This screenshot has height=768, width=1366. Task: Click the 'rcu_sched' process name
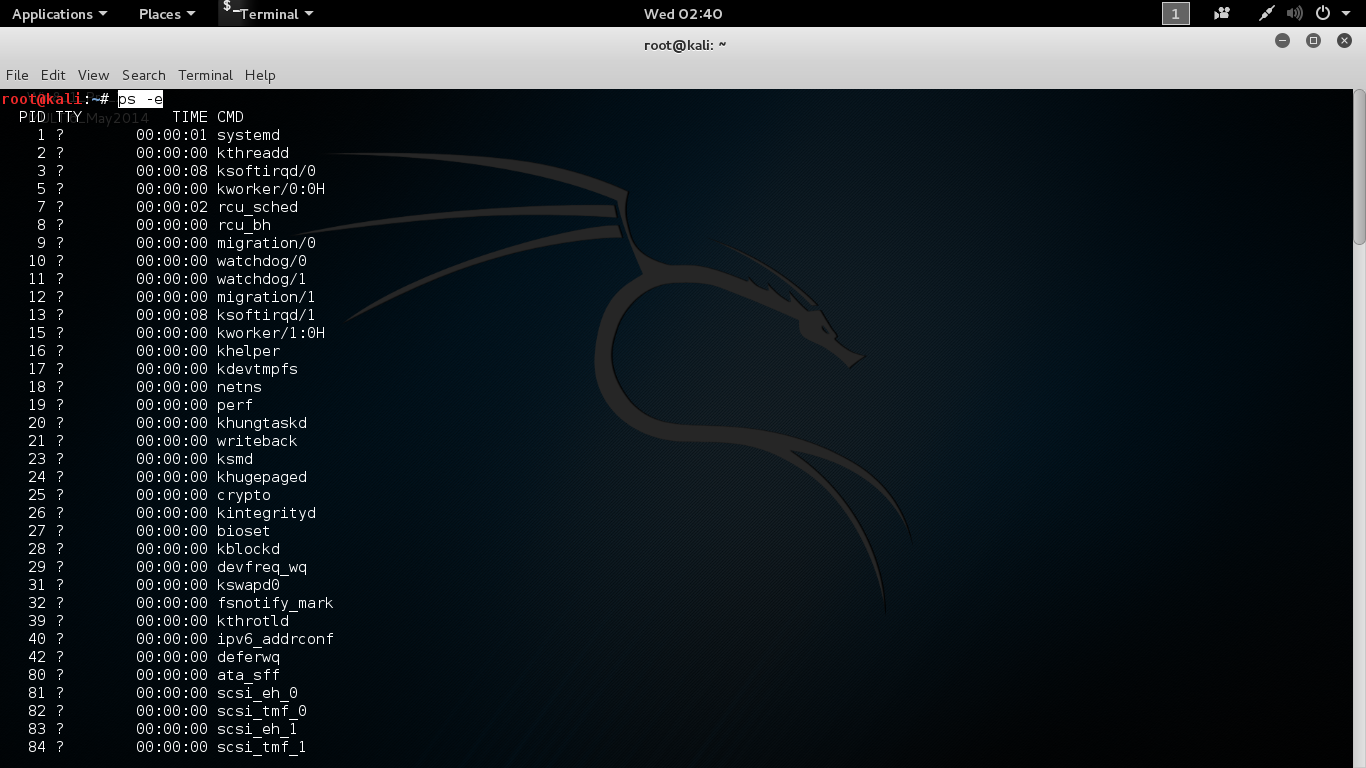[x=257, y=207]
